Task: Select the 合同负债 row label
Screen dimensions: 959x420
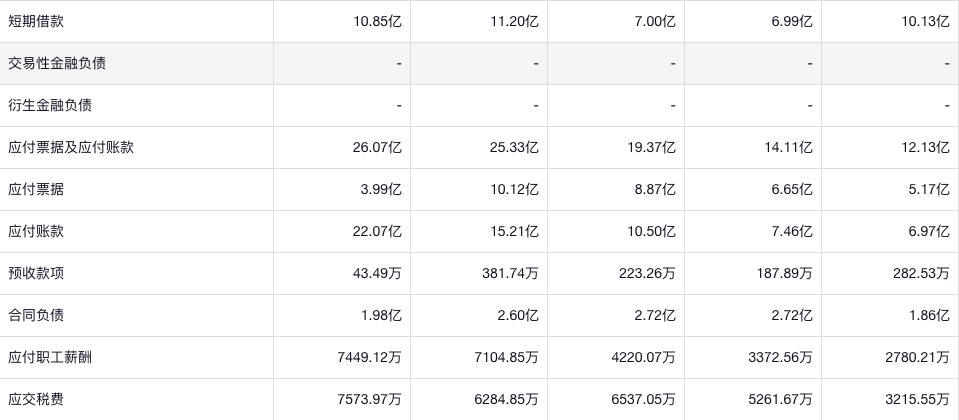Action: coord(36,315)
